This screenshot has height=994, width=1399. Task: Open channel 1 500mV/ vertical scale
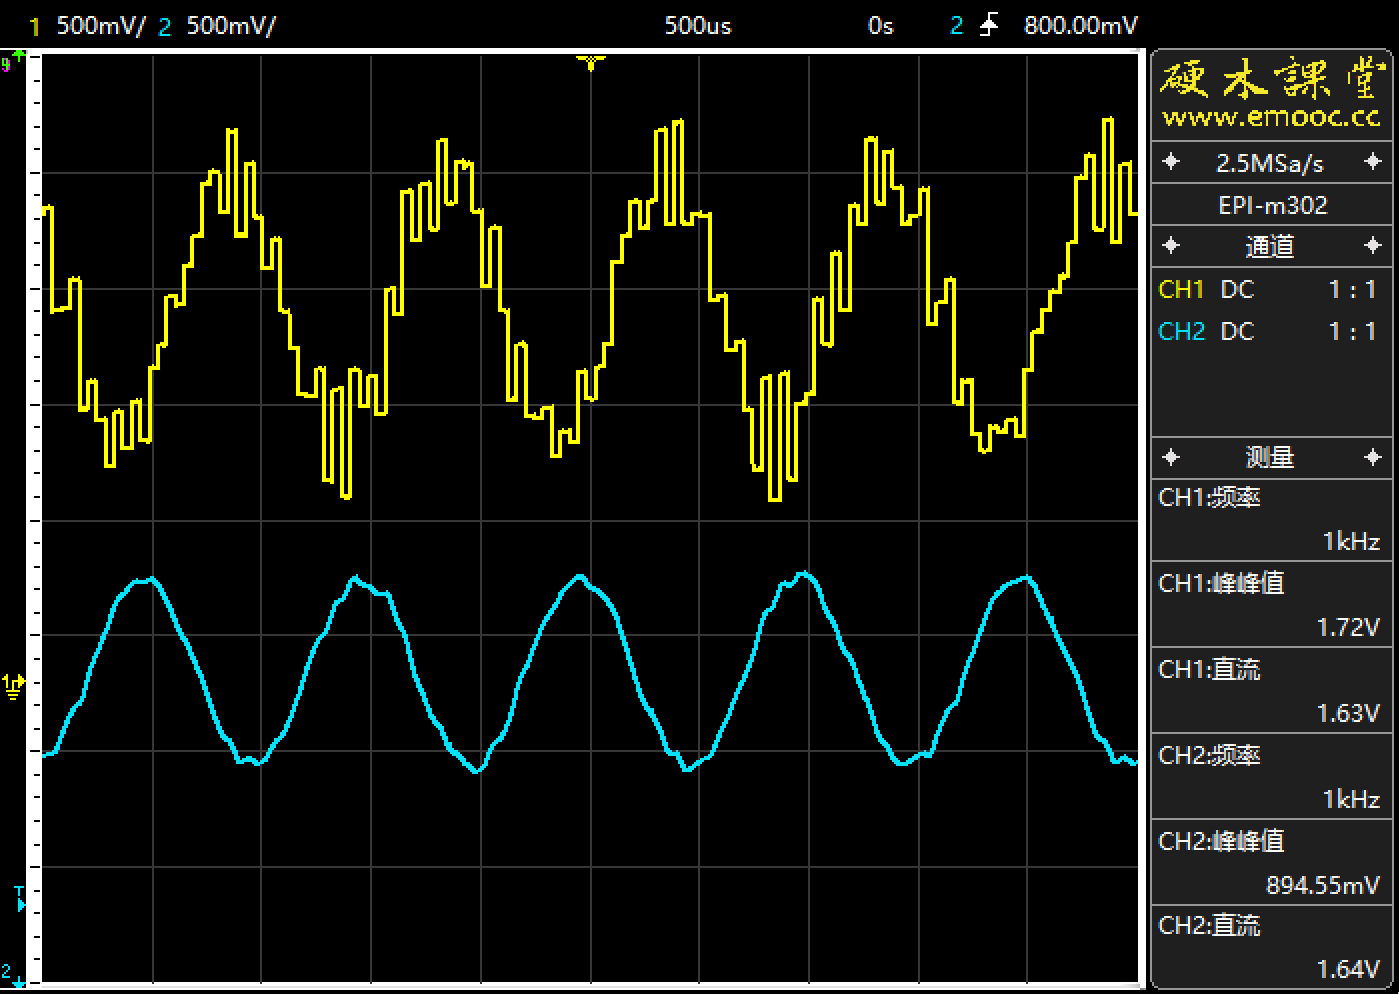click(x=99, y=26)
